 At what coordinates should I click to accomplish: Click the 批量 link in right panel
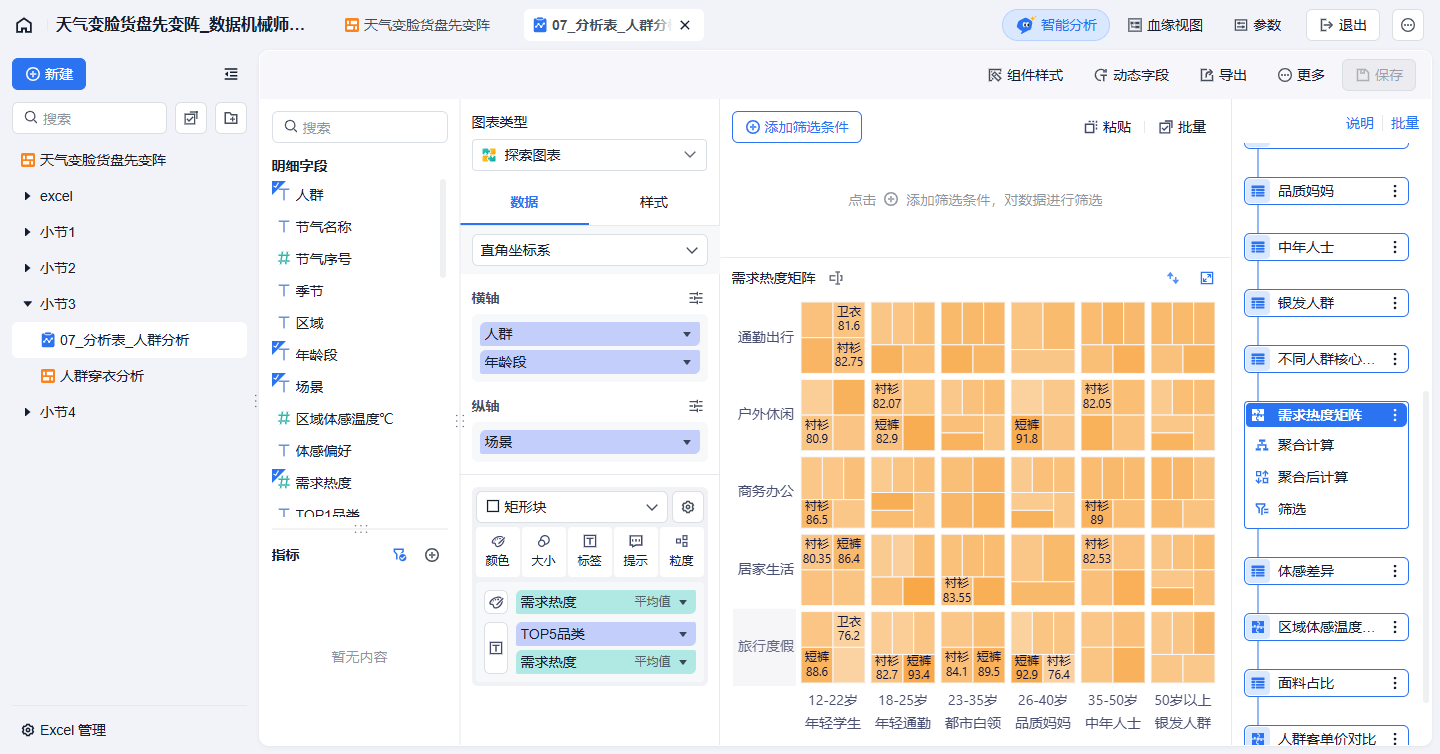[x=1405, y=123]
